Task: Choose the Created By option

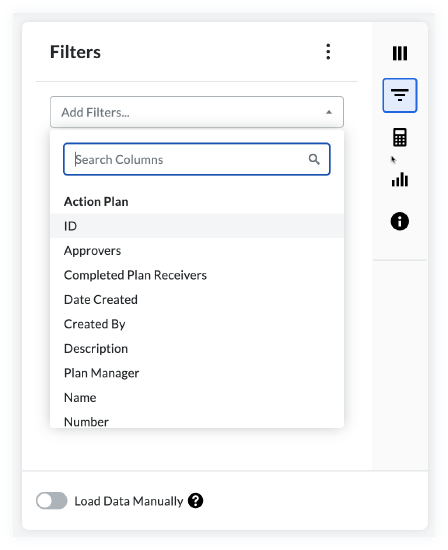Action: point(197,324)
